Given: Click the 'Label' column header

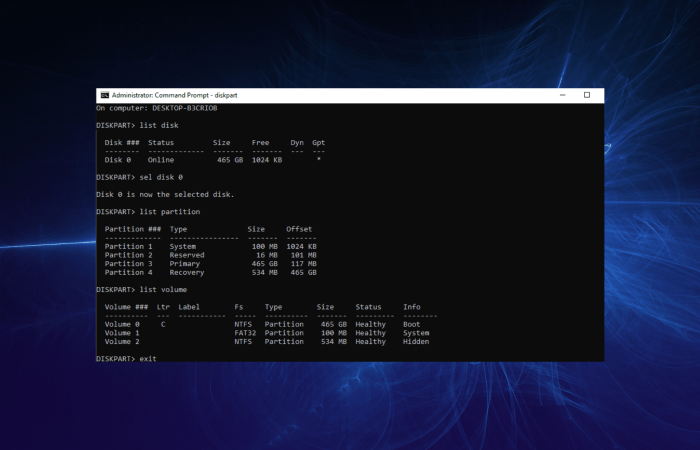Looking at the screenshot, I should (x=189, y=307).
